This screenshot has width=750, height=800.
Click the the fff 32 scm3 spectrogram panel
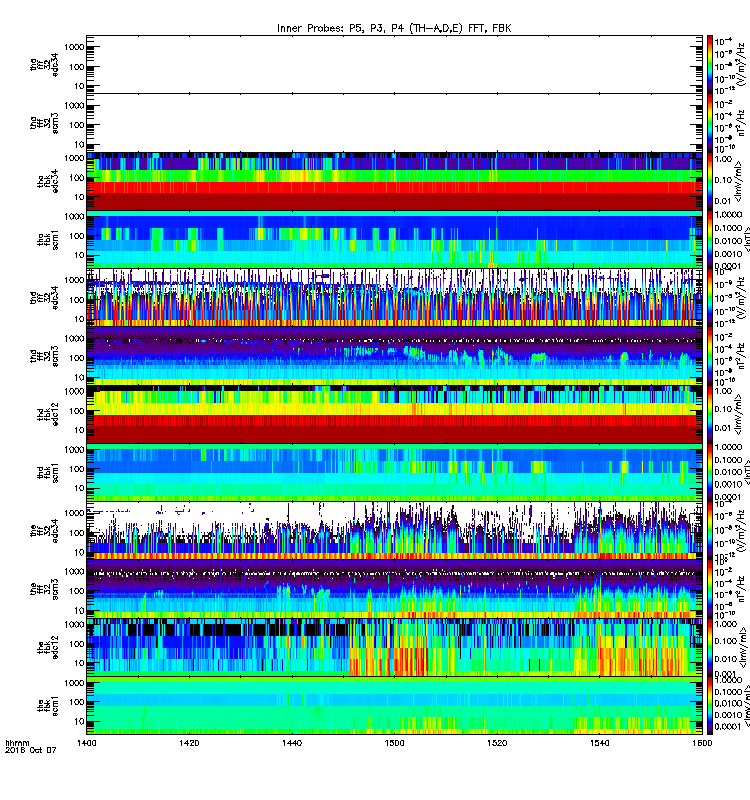(x=394, y=589)
